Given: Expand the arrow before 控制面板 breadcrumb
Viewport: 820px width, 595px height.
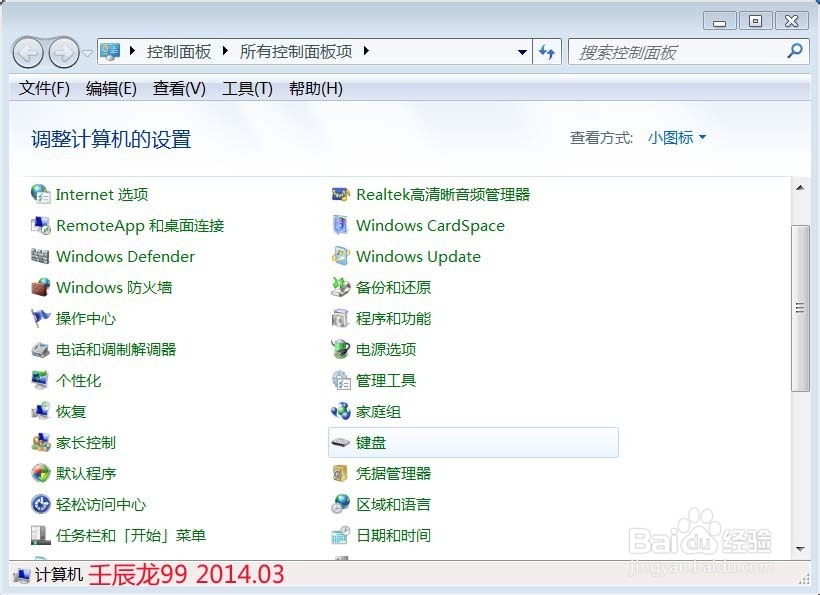Looking at the screenshot, I should click(132, 51).
